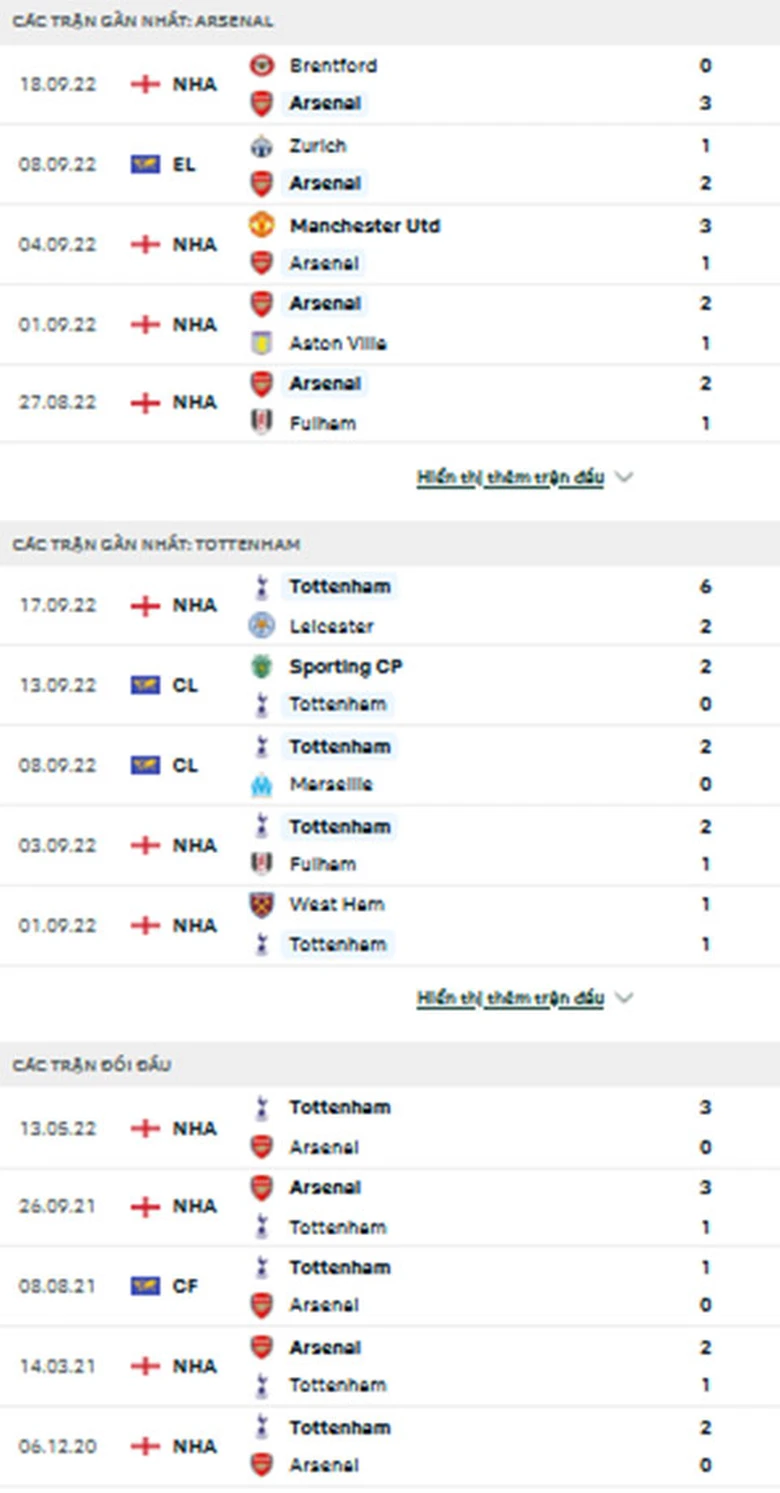Click the Aston Villa crest icon

click(261, 343)
